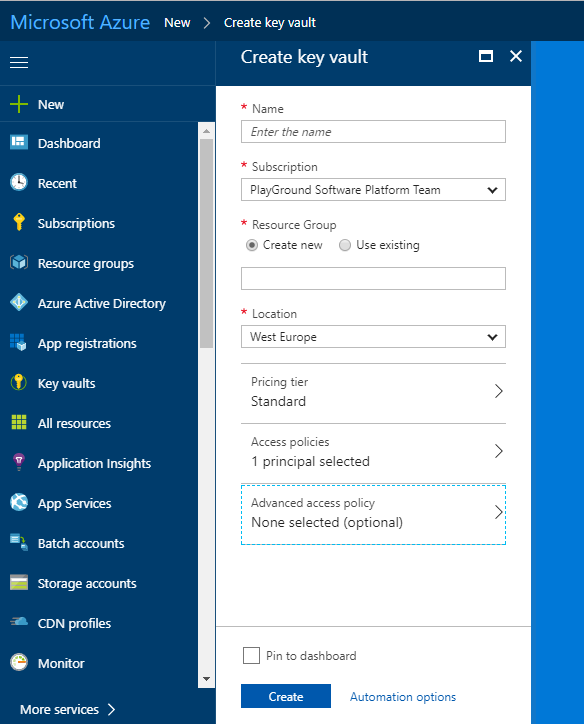
Task: Open Key vaults menu item
Action: [x=66, y=384]
